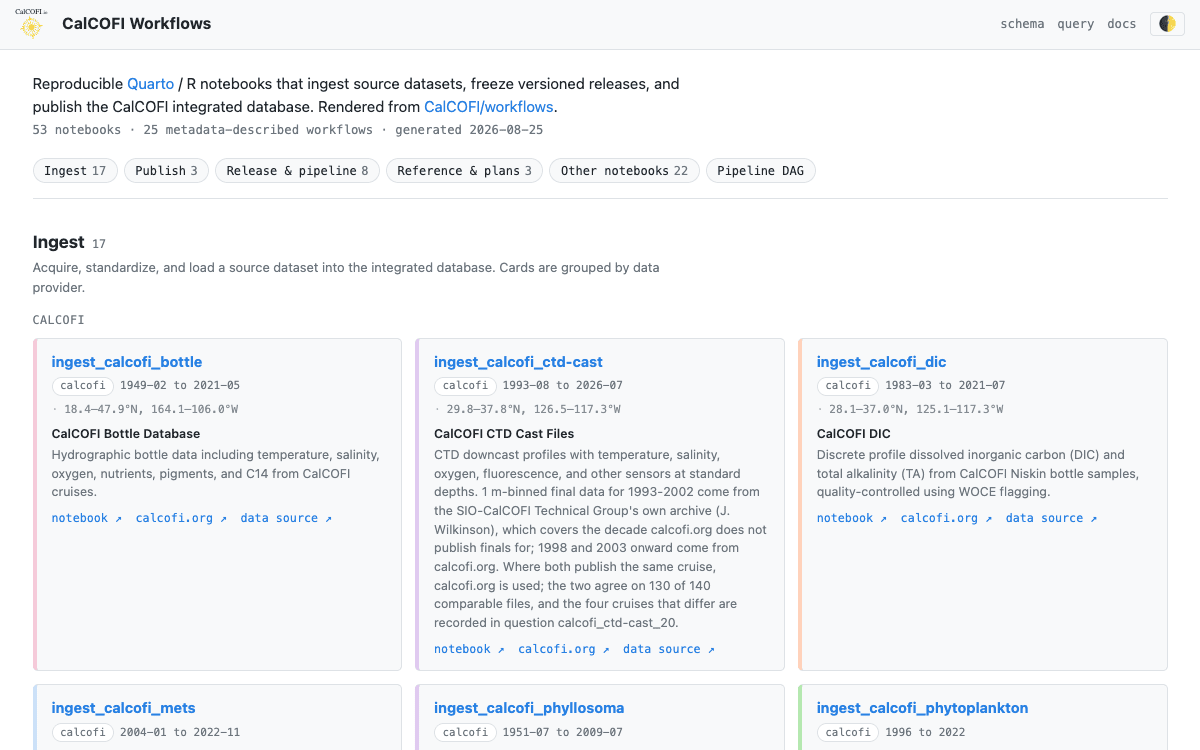Click the CALCOFI provider group label
Image resolution: width=1200 pixels, height=750 pixels.
(59, 320)
